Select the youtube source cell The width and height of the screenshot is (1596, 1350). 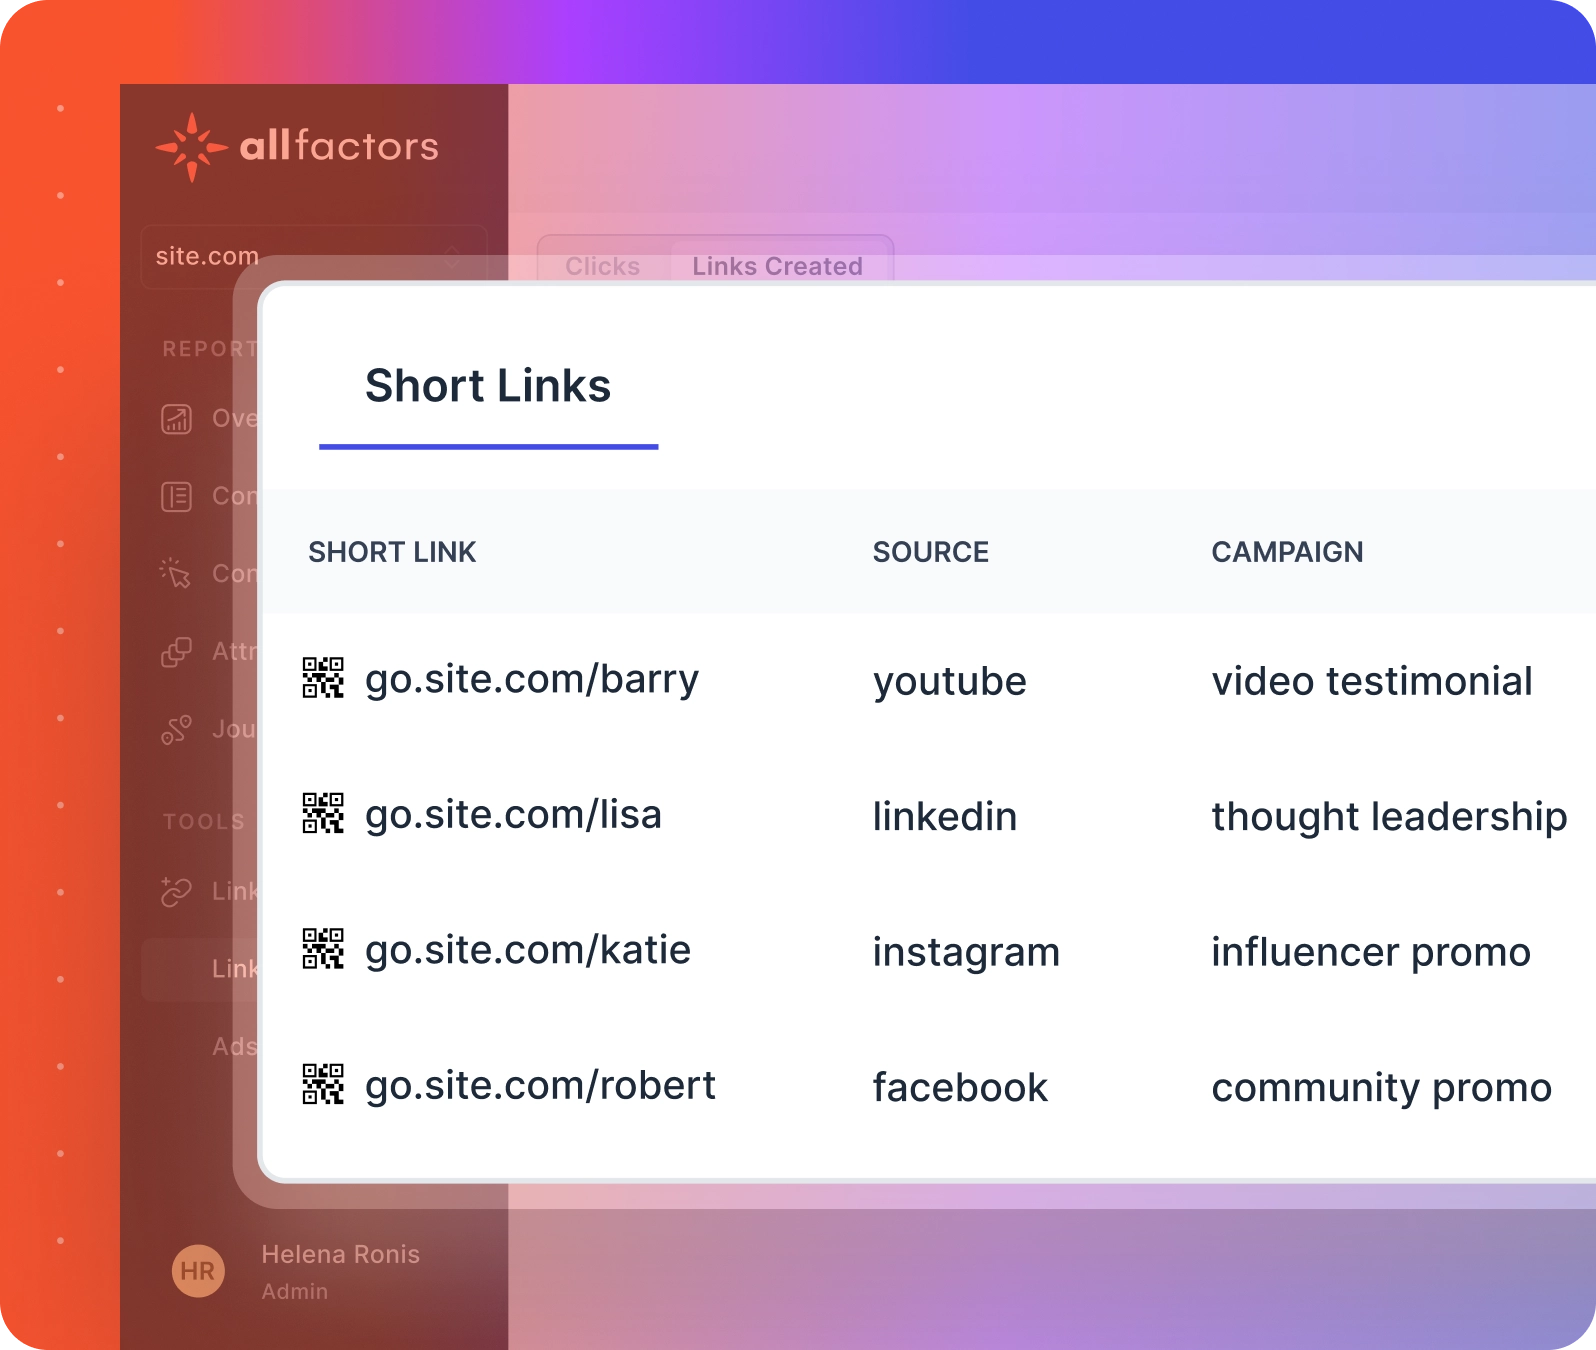coord(950,682)
